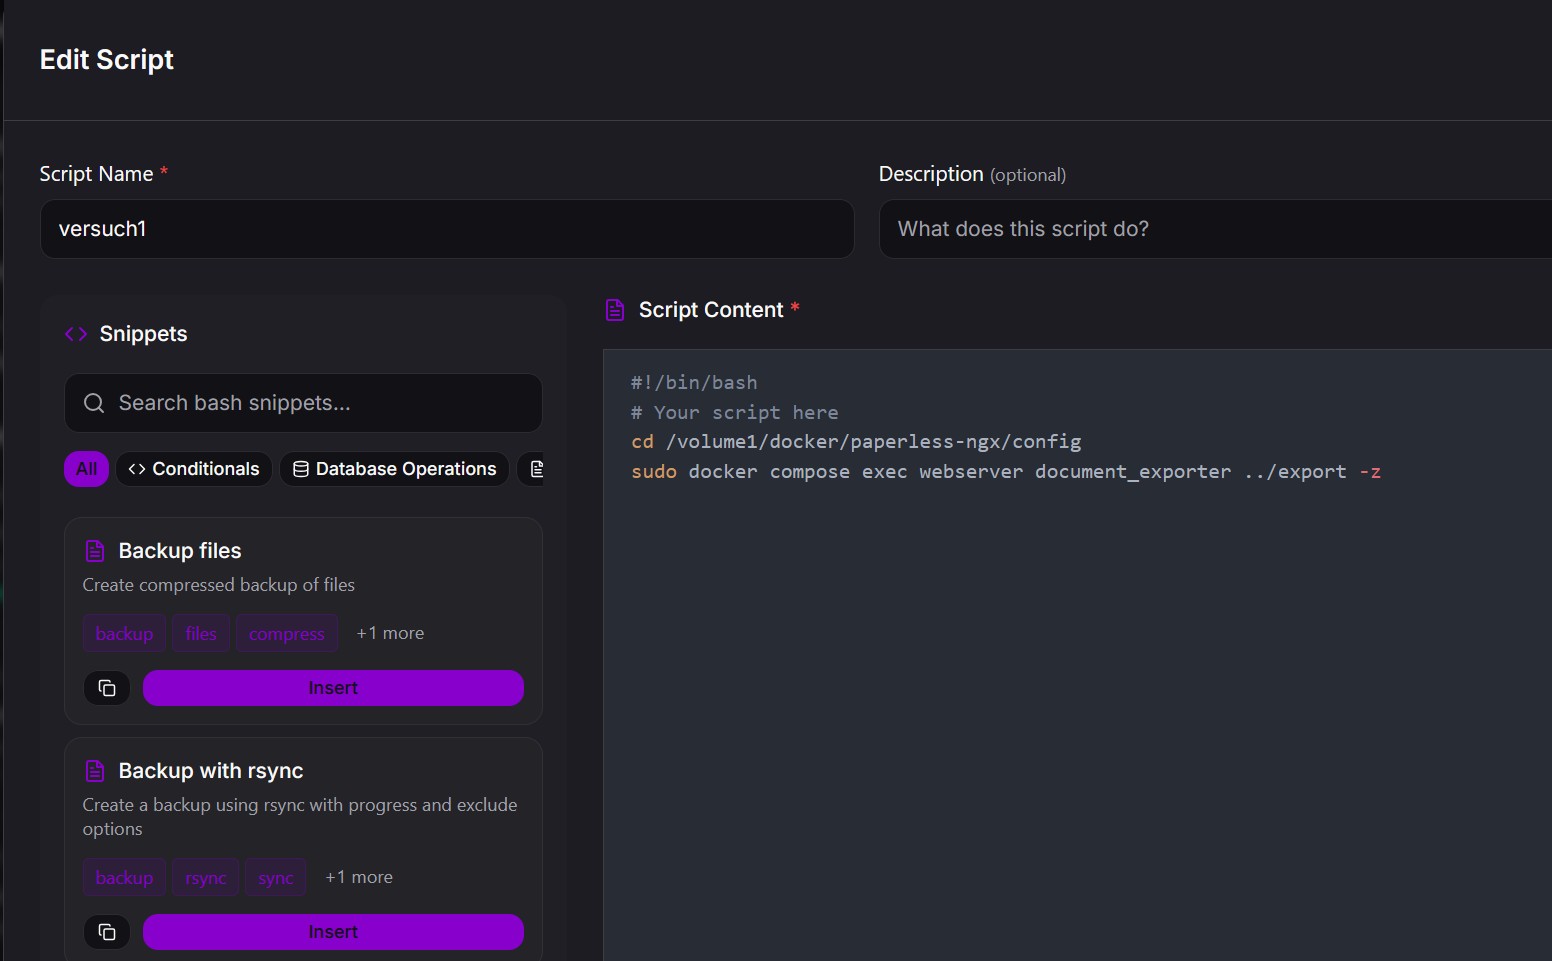Click into the Search bash snippets field
The height and width of the screenshot is (961, 1552).
[x=320, y=403]
